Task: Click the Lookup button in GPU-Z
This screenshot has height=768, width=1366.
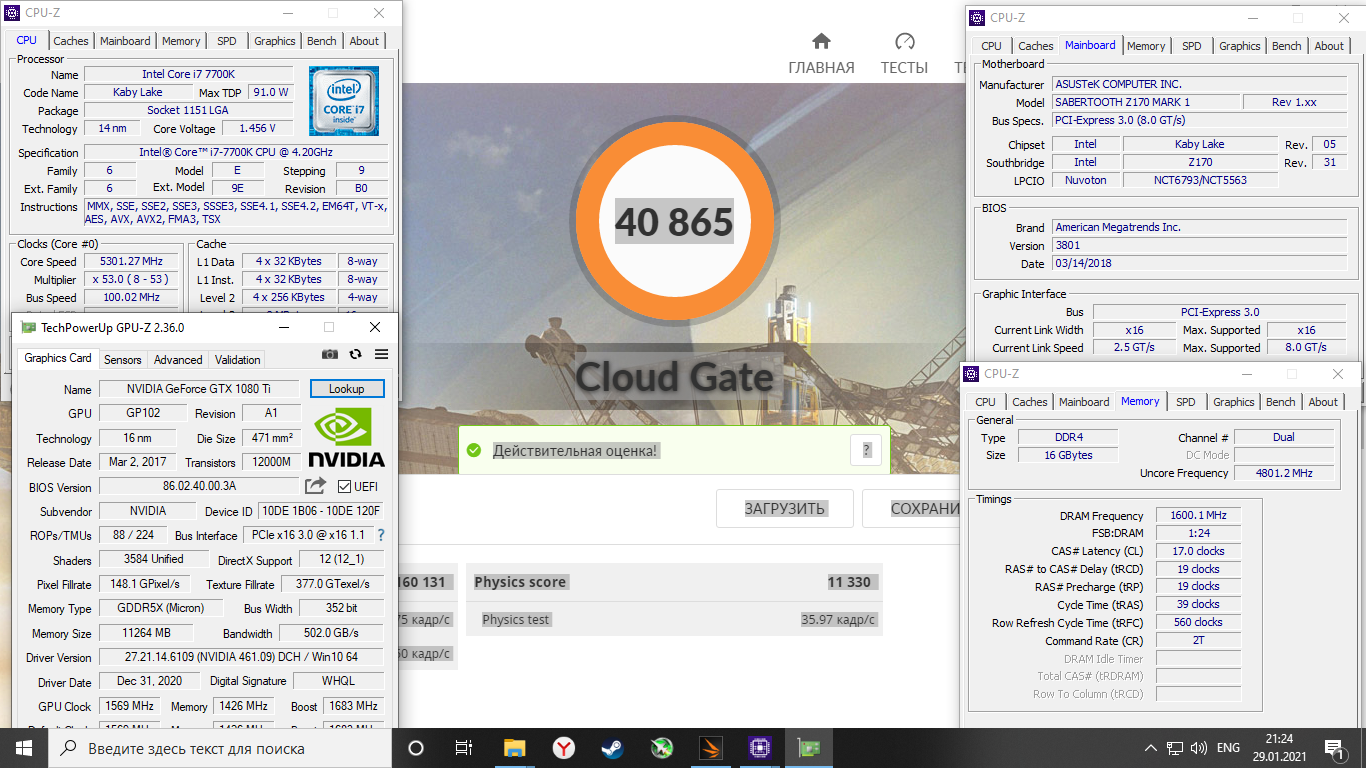Action: 347,389
